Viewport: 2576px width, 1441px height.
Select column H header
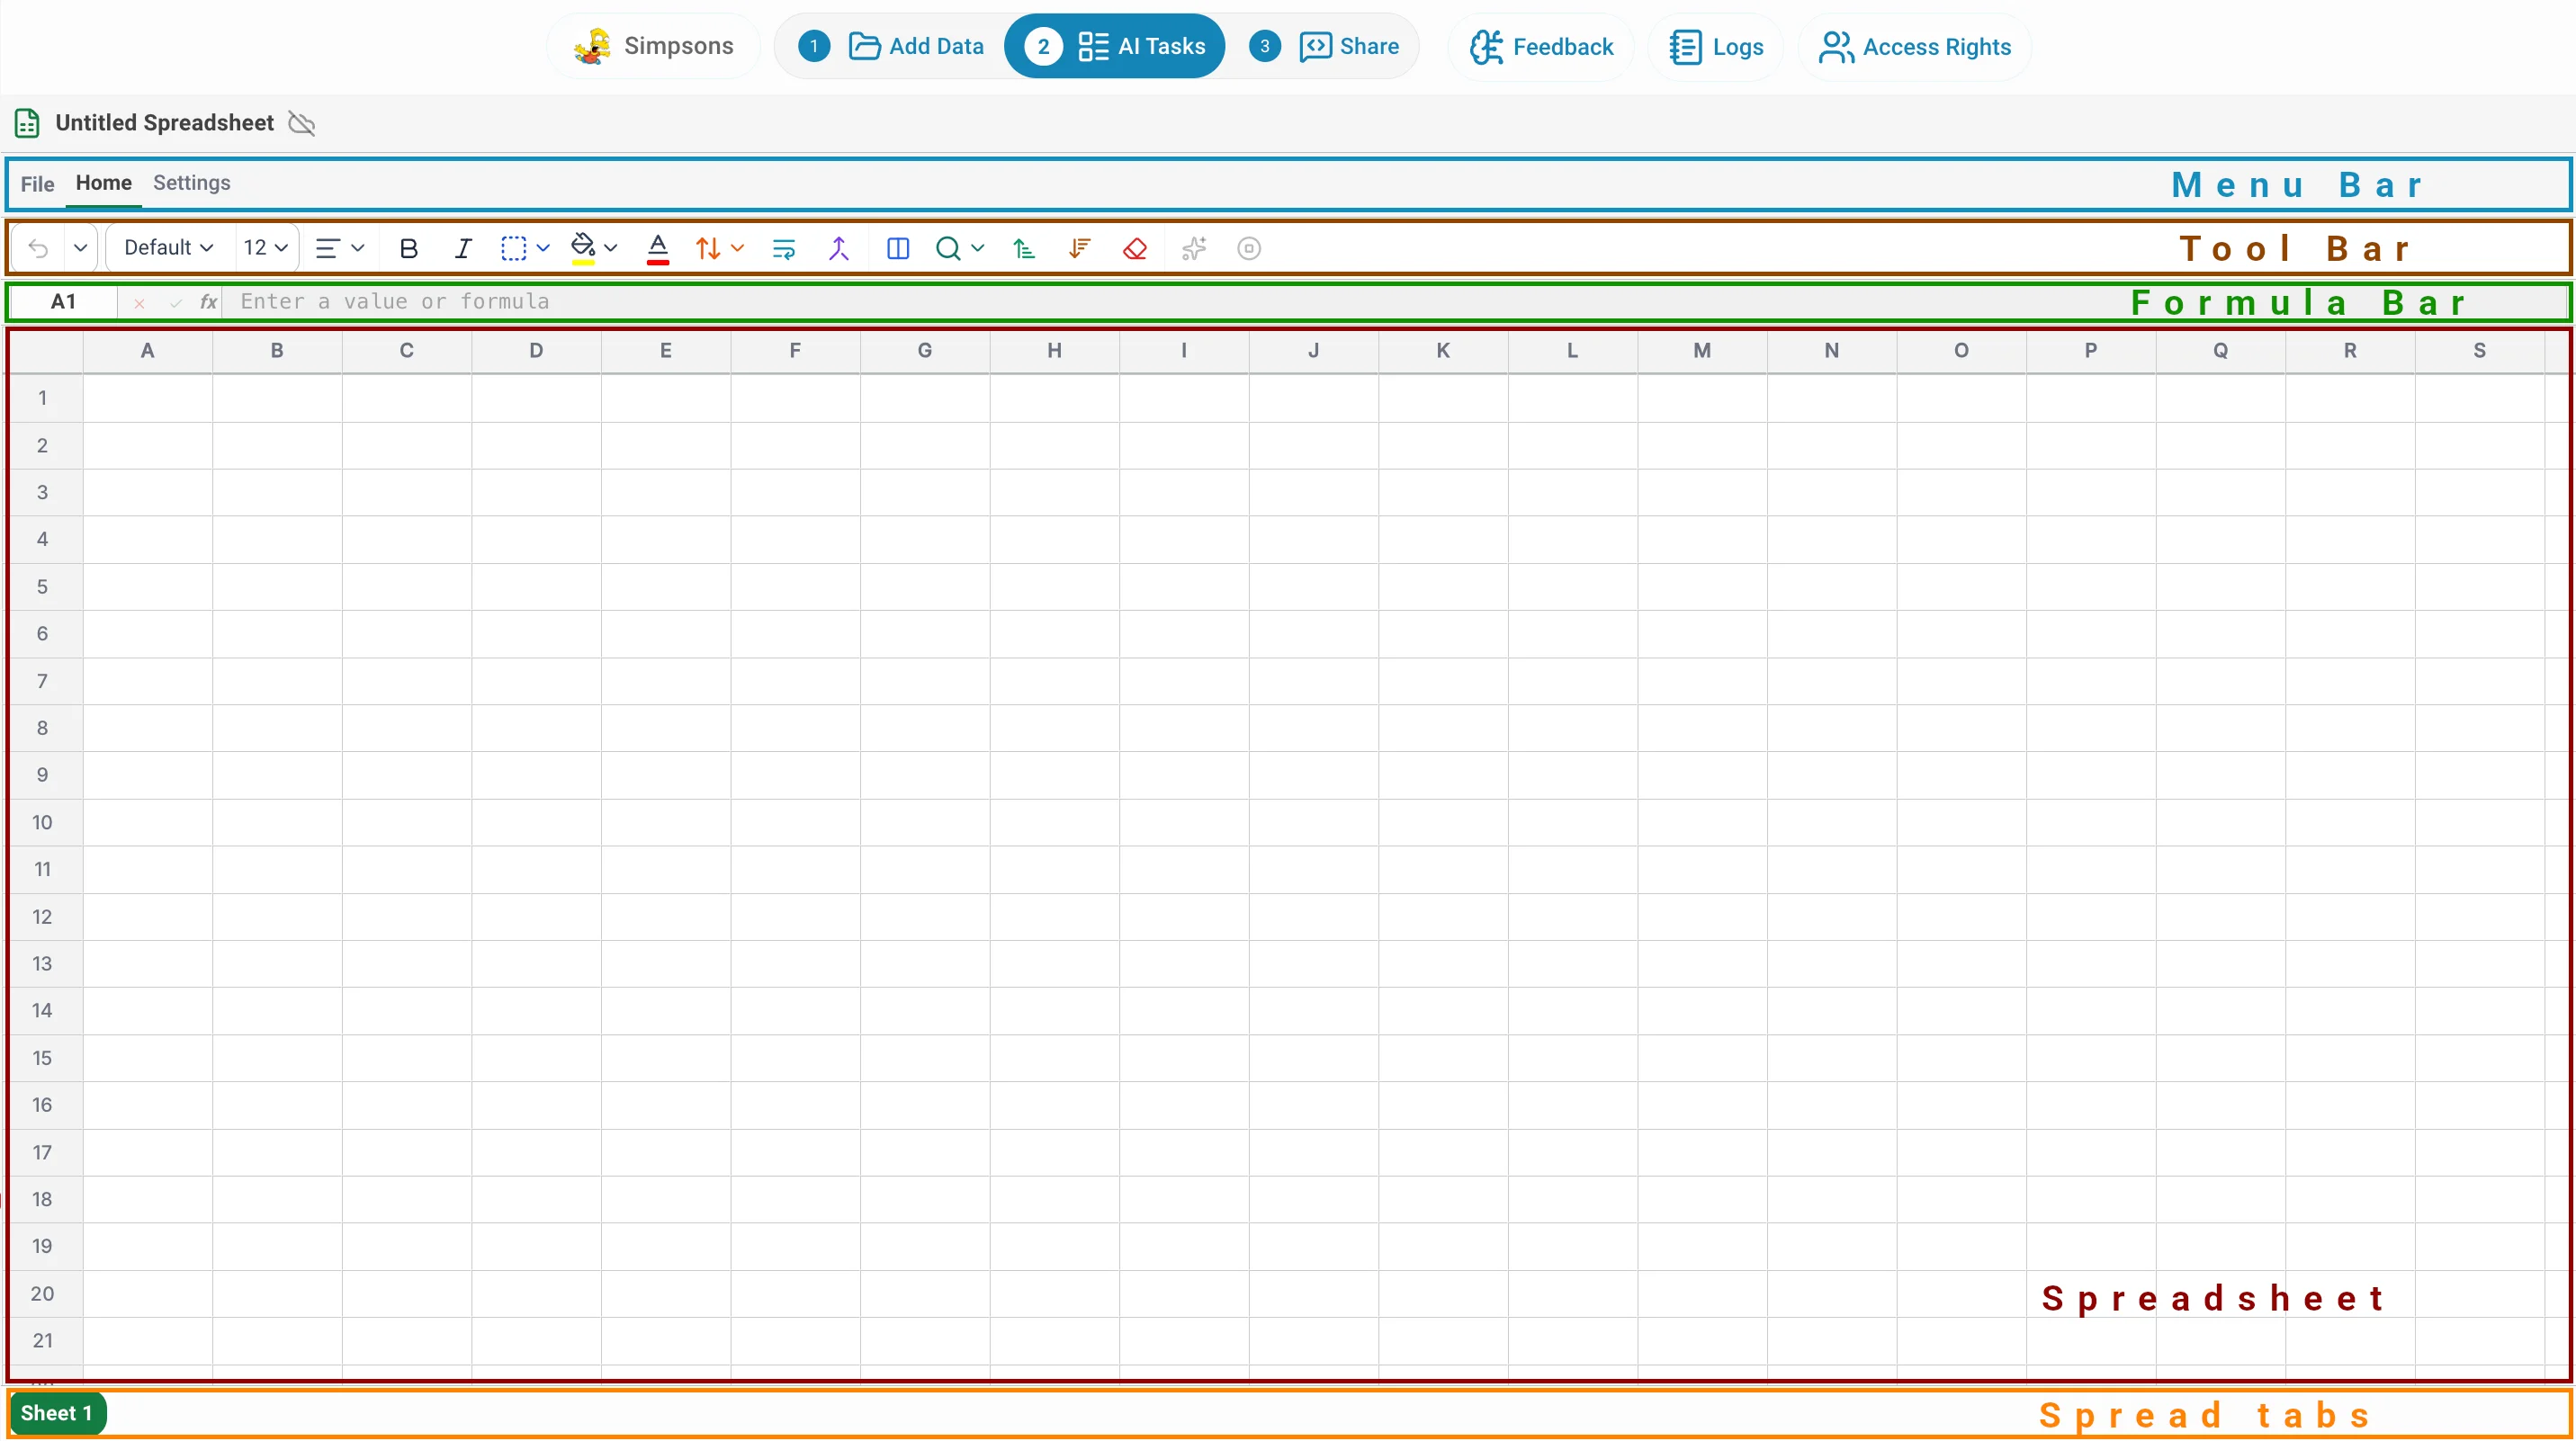tap(1054, 351)
